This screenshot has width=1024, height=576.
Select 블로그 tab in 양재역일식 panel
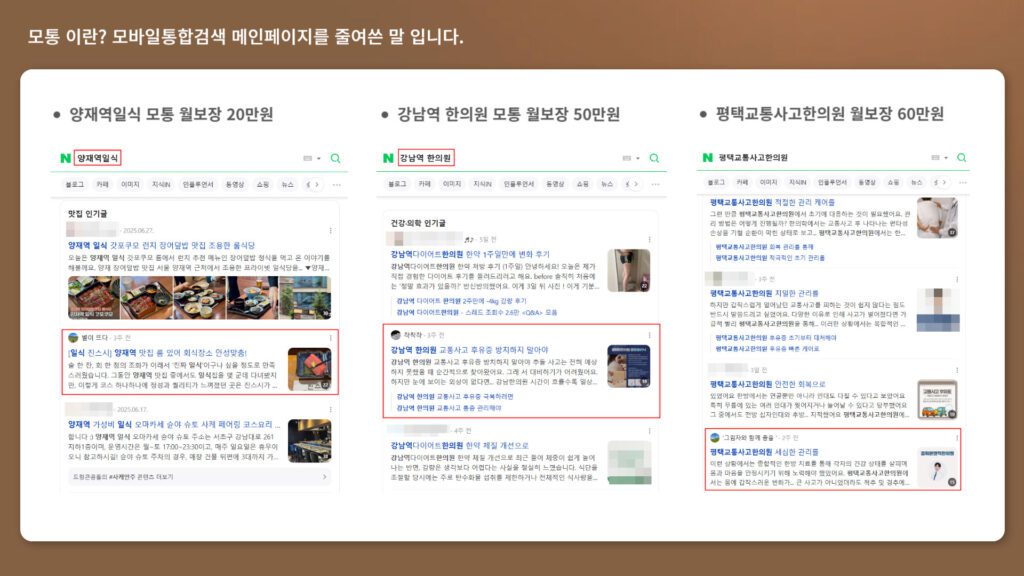pos(74,184)
